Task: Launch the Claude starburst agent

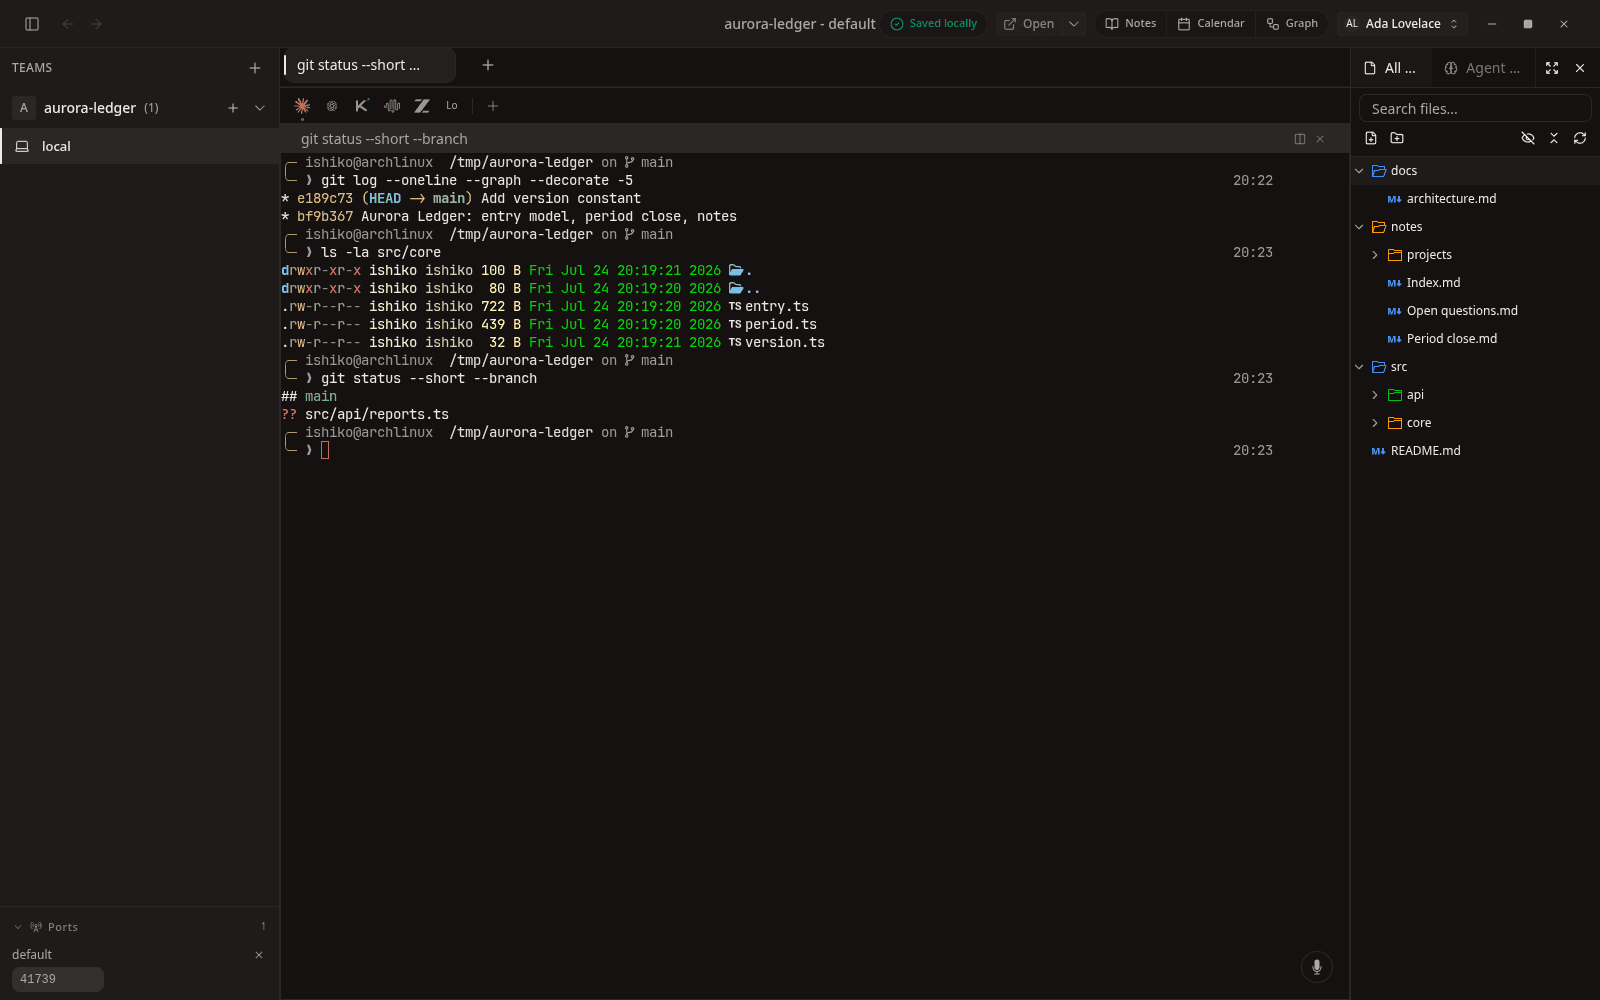Action: (x=302, y=106)
